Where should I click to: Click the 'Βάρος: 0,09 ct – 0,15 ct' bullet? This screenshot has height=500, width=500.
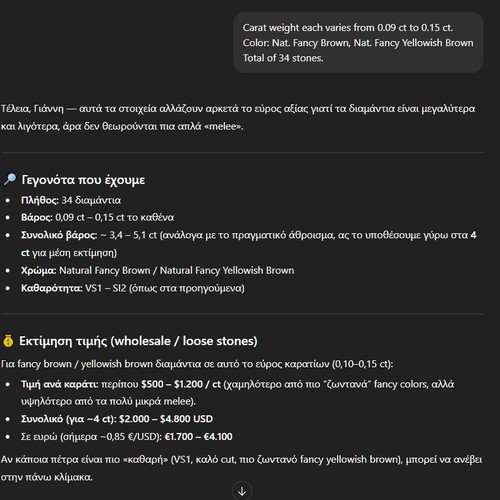[x=97, y=217]
